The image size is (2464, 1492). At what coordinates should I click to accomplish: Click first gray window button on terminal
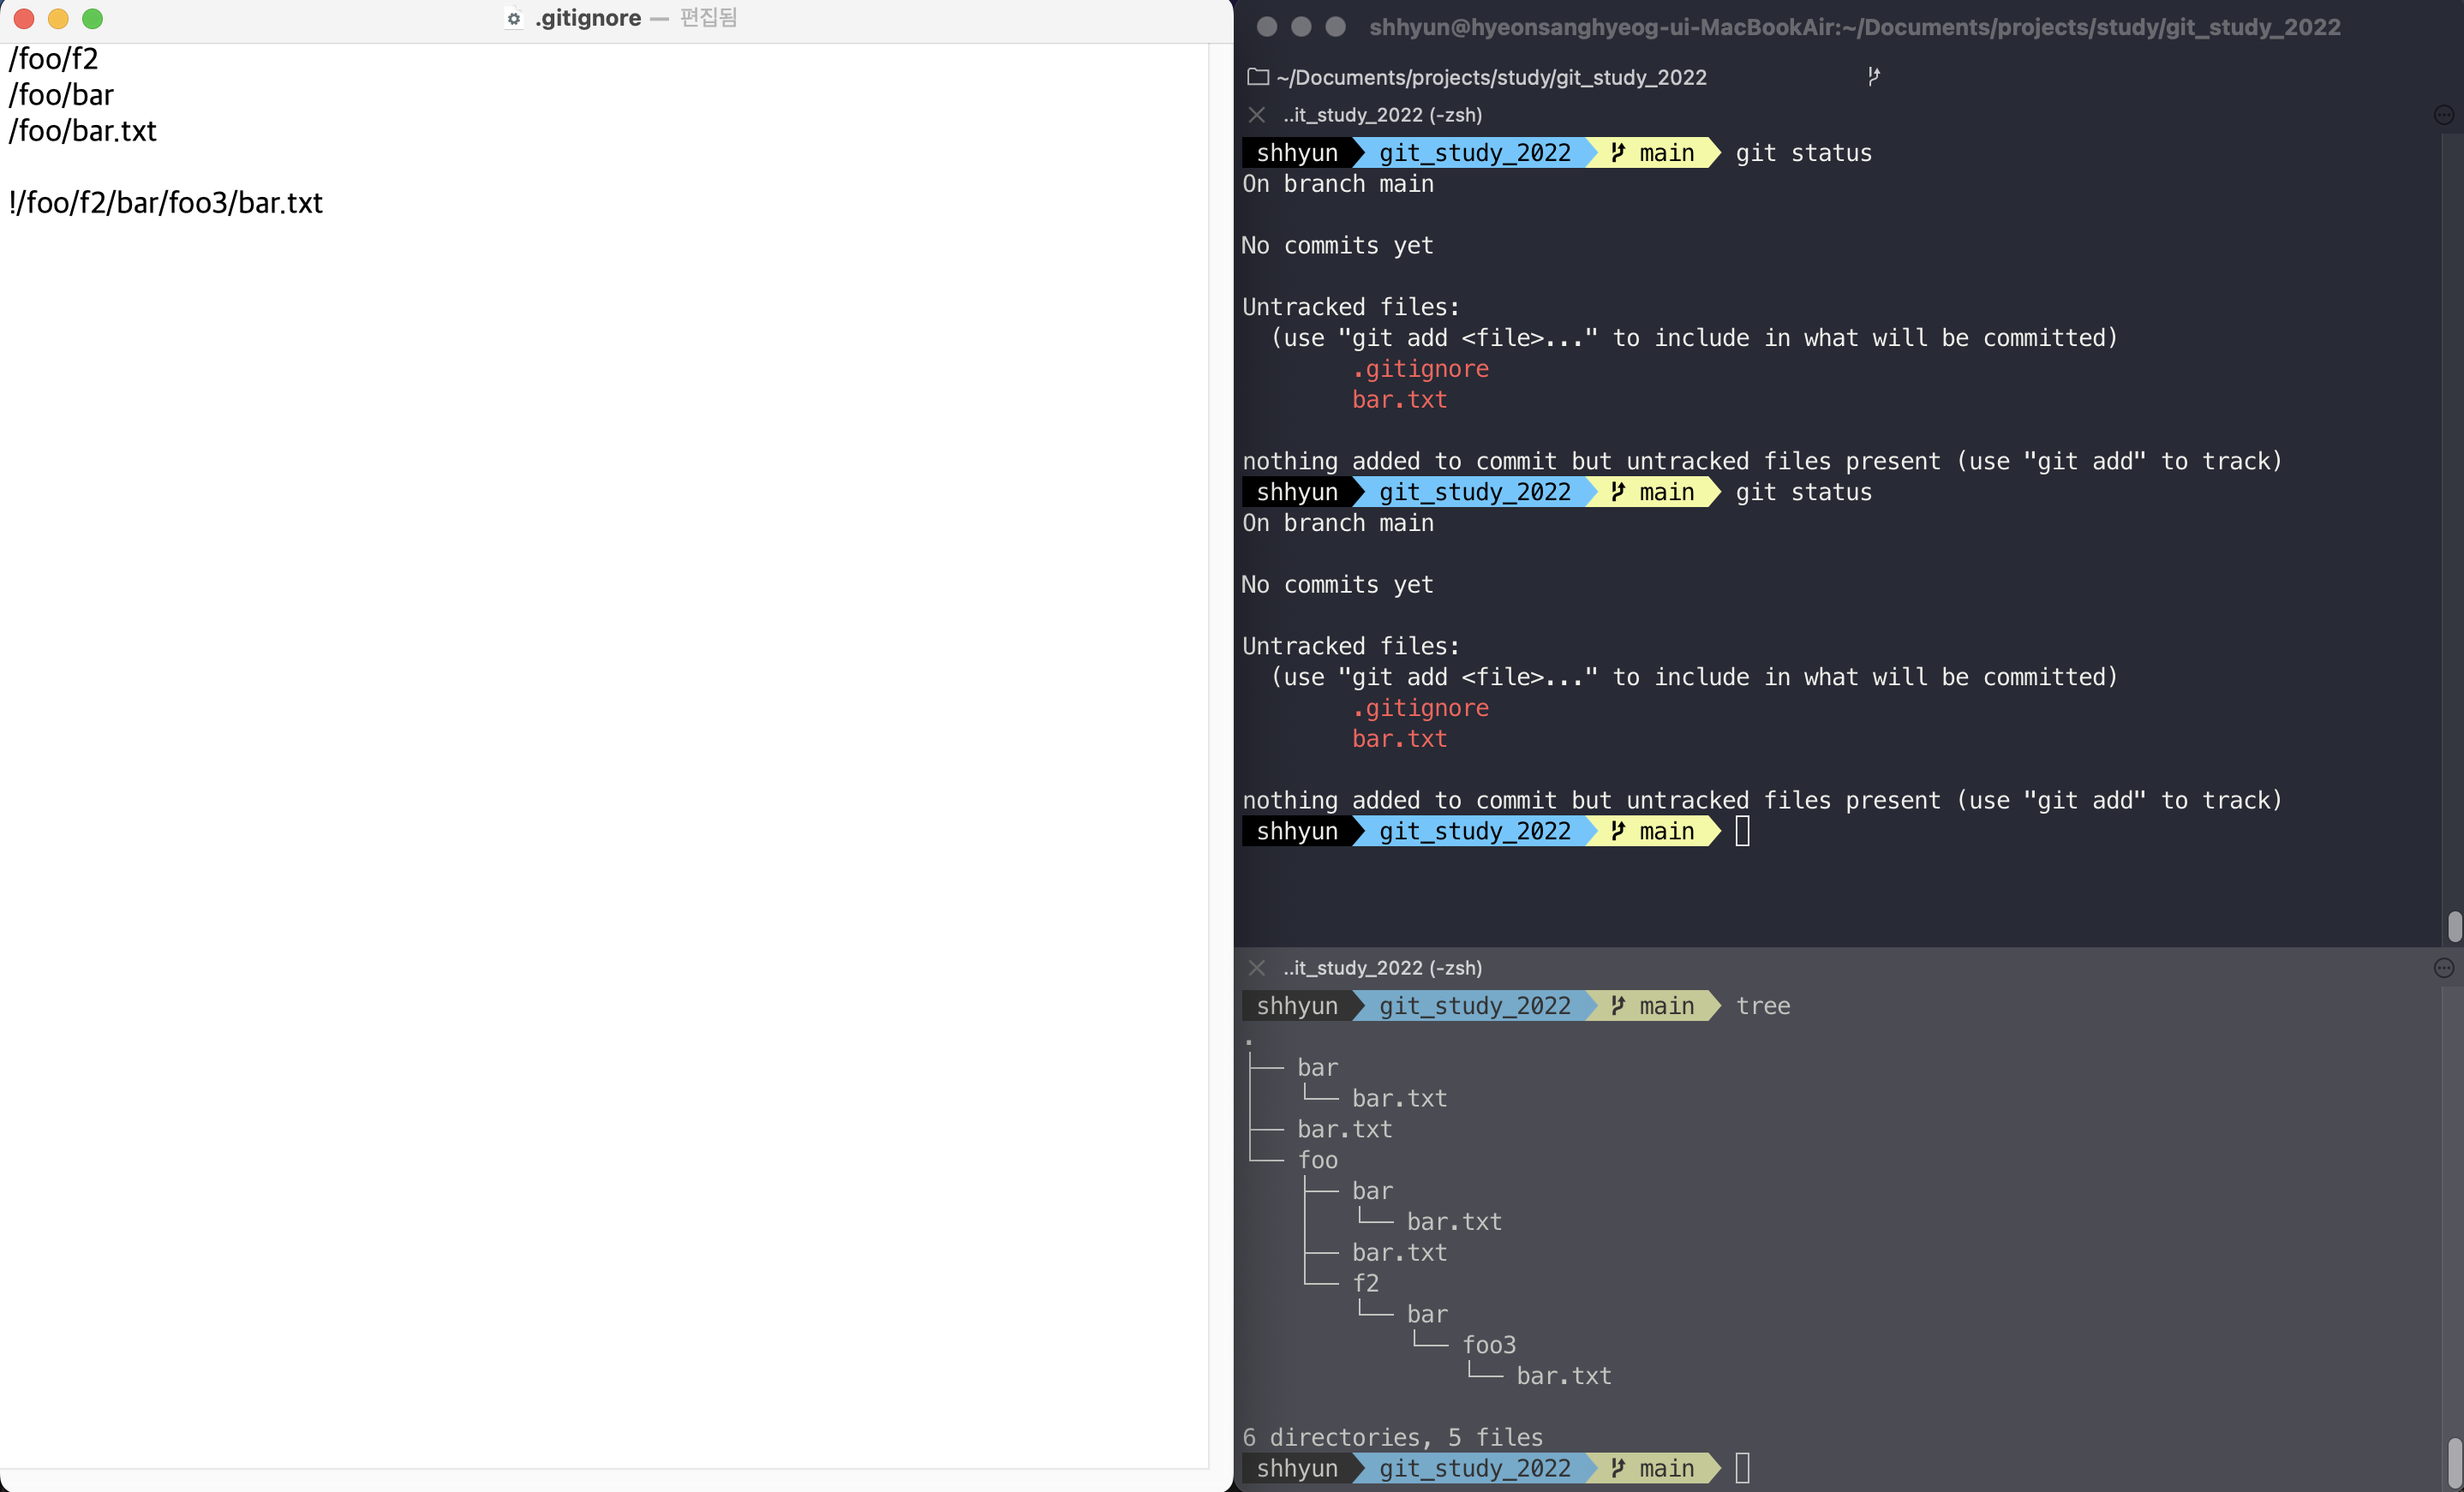tap(1266, 27)
